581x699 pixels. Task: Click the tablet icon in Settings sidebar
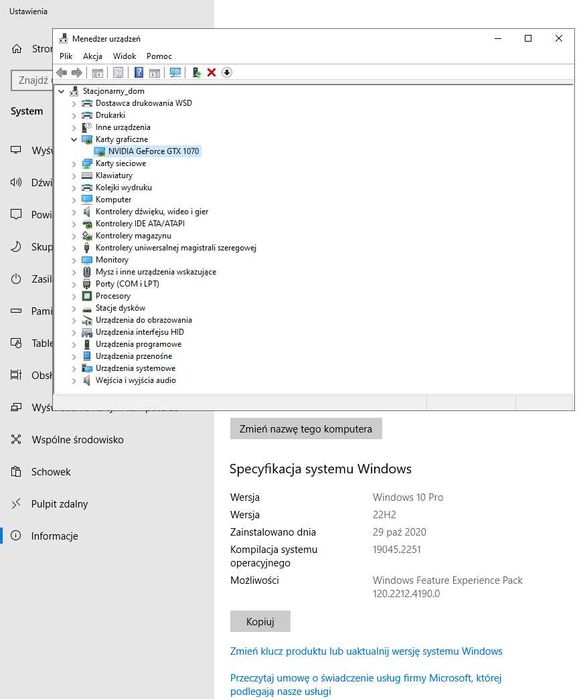16,343
